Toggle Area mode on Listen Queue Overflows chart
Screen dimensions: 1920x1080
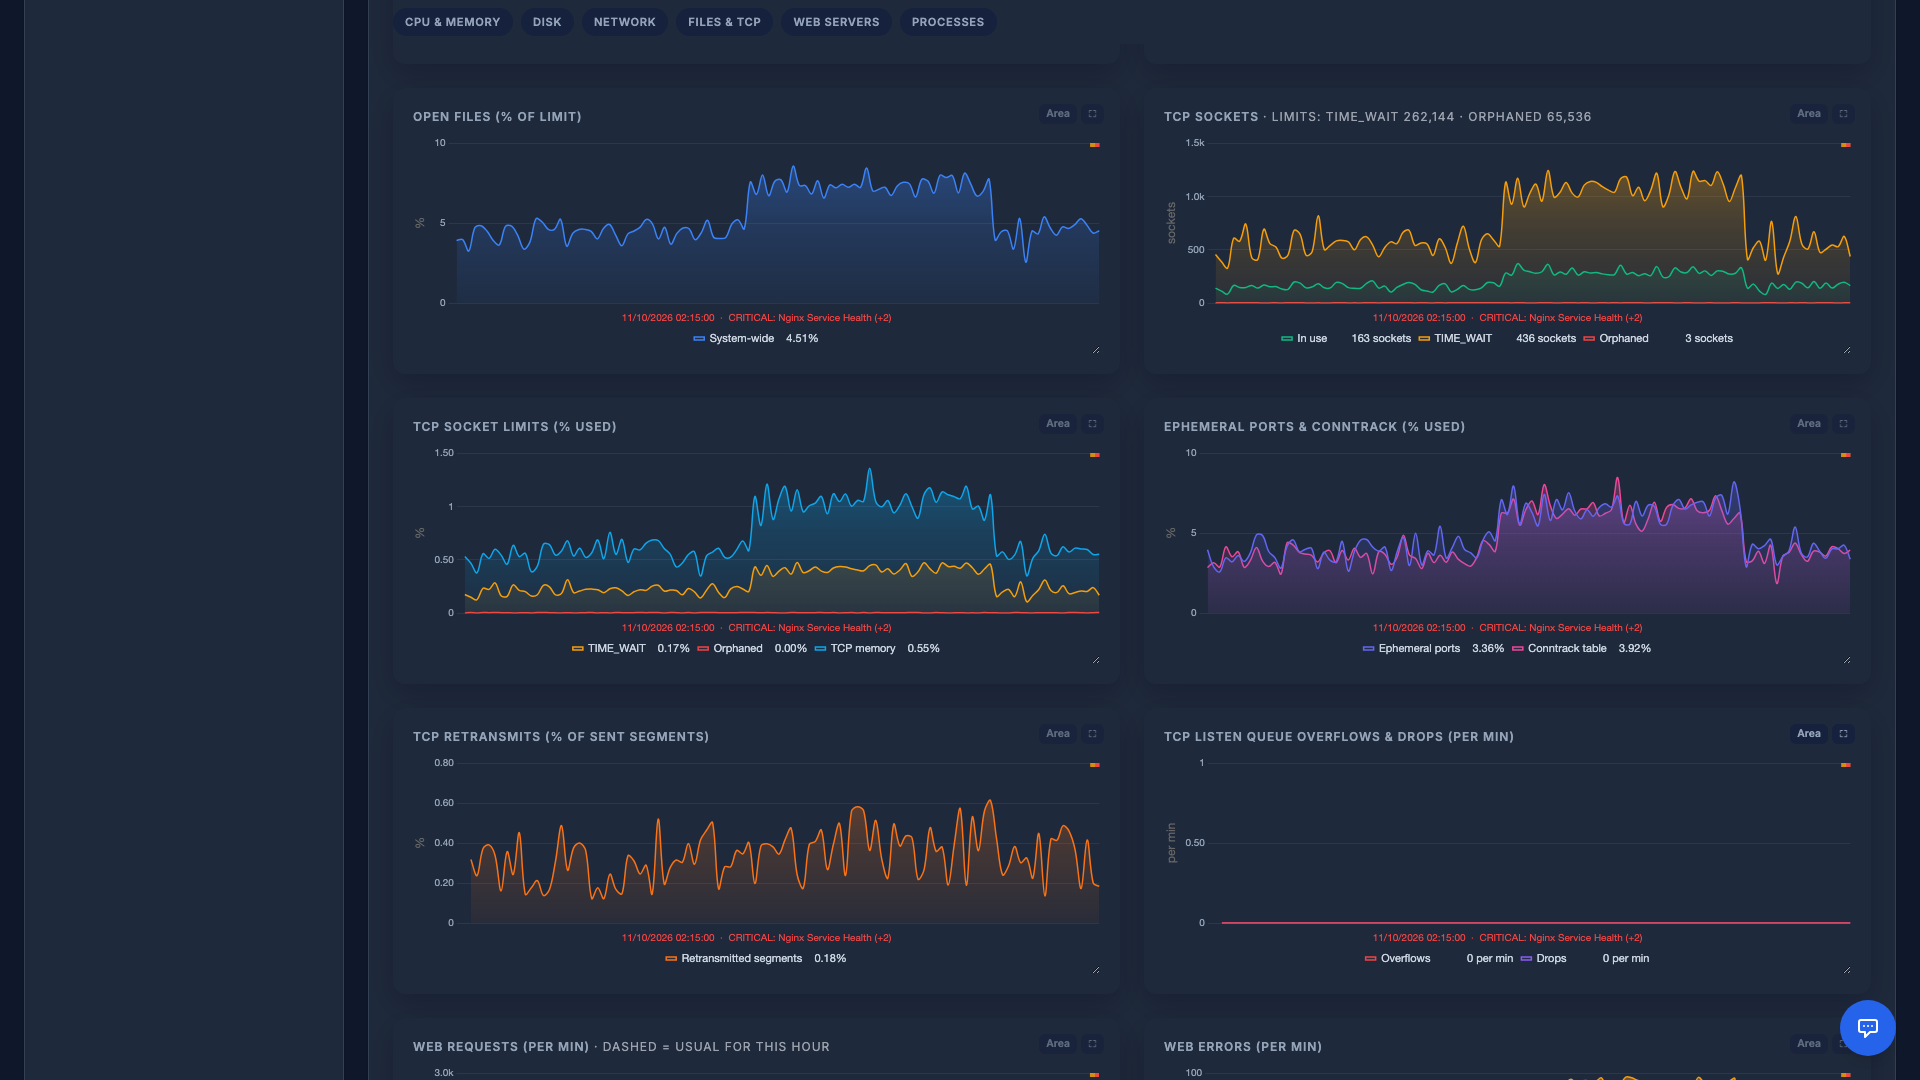point(1809,734)
